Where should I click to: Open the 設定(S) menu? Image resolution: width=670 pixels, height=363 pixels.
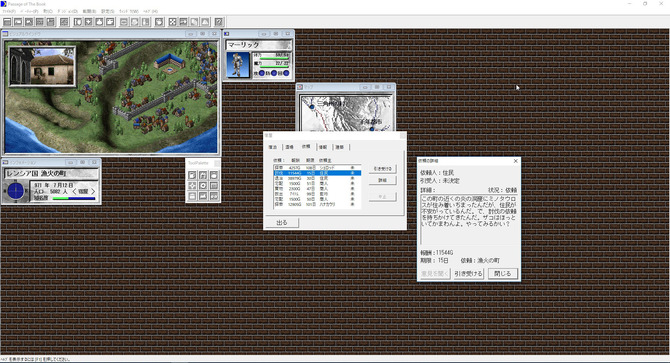(x=108, y=11)
